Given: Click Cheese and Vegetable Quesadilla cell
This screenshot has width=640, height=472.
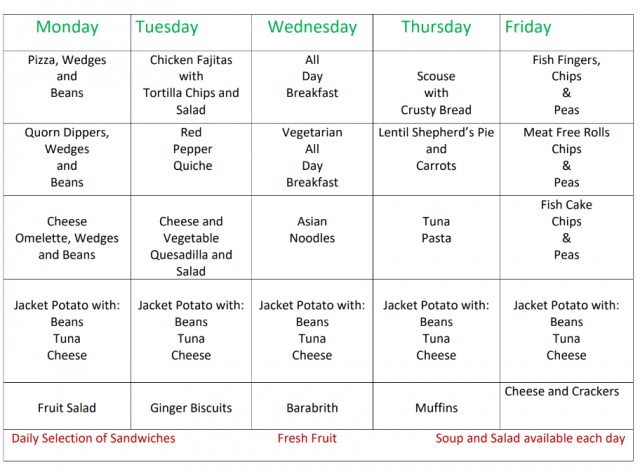Looking at the screenshot, I should point(191,246).
